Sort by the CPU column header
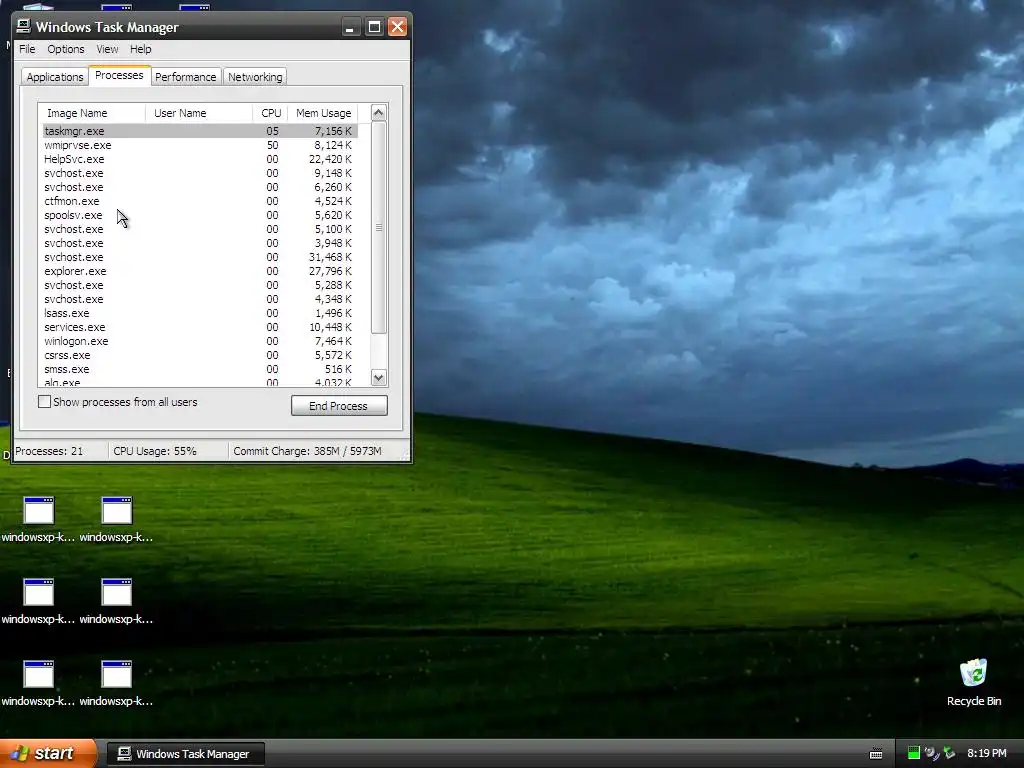The image size is (1024, 768). coord(270,113)
